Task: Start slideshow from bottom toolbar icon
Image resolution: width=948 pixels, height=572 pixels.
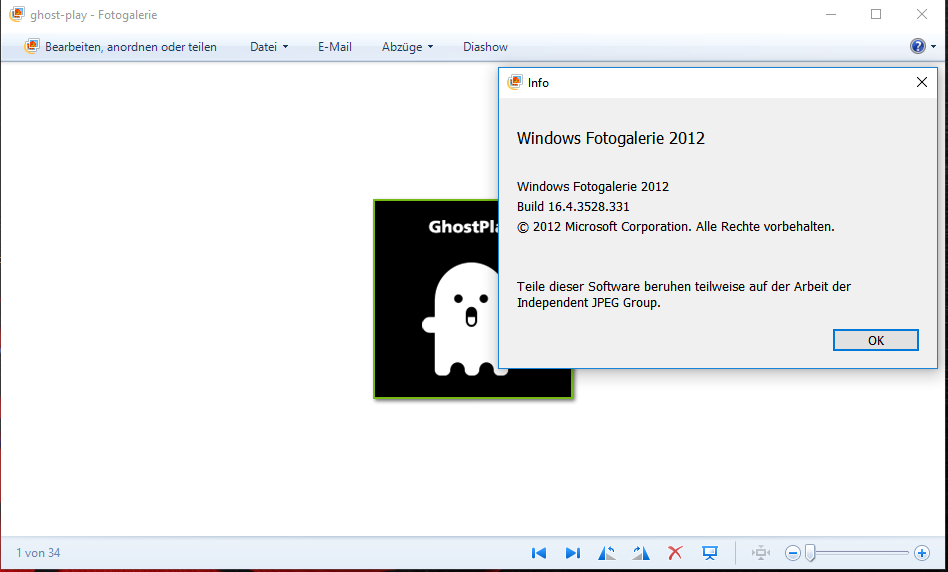Action: [710, 553]
